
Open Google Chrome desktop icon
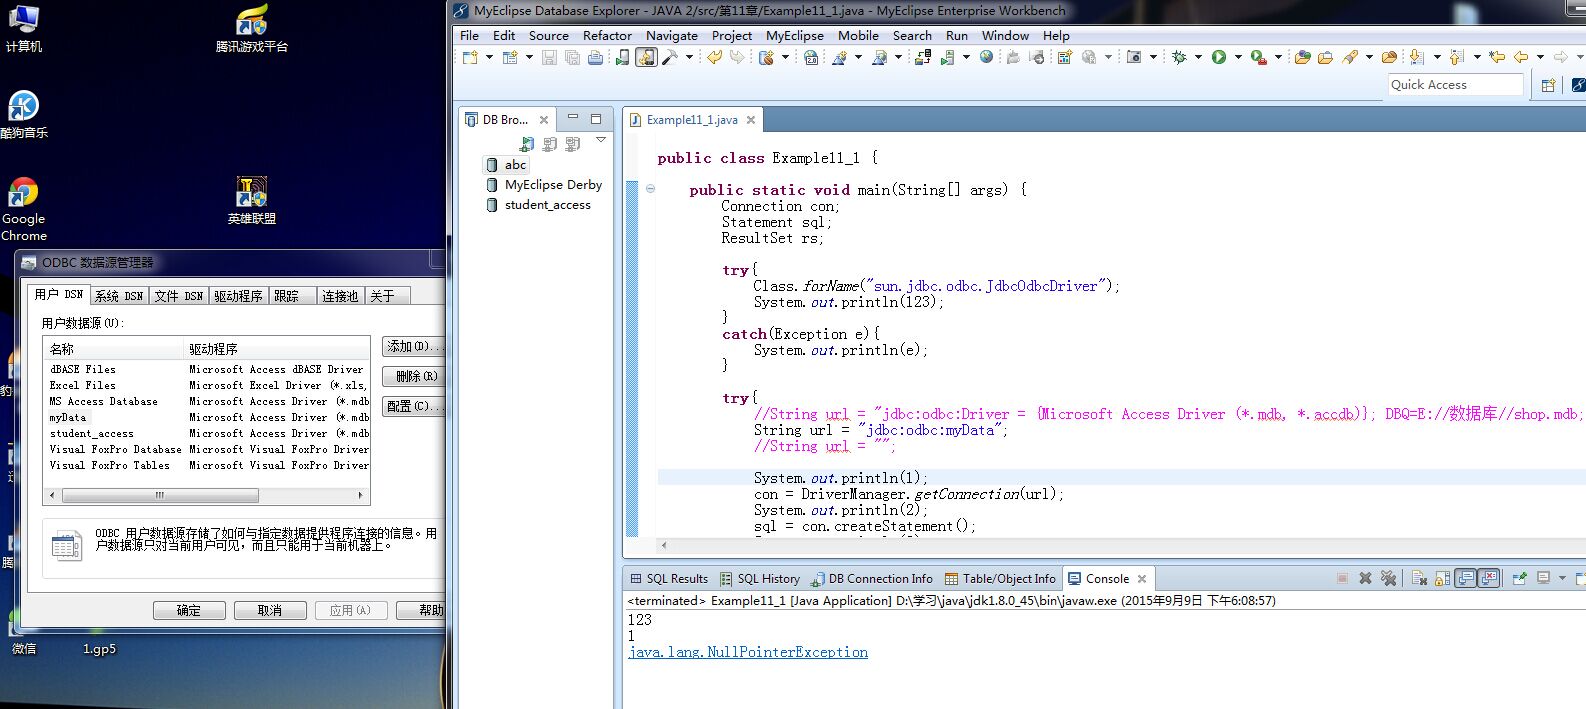pos(24,209)
